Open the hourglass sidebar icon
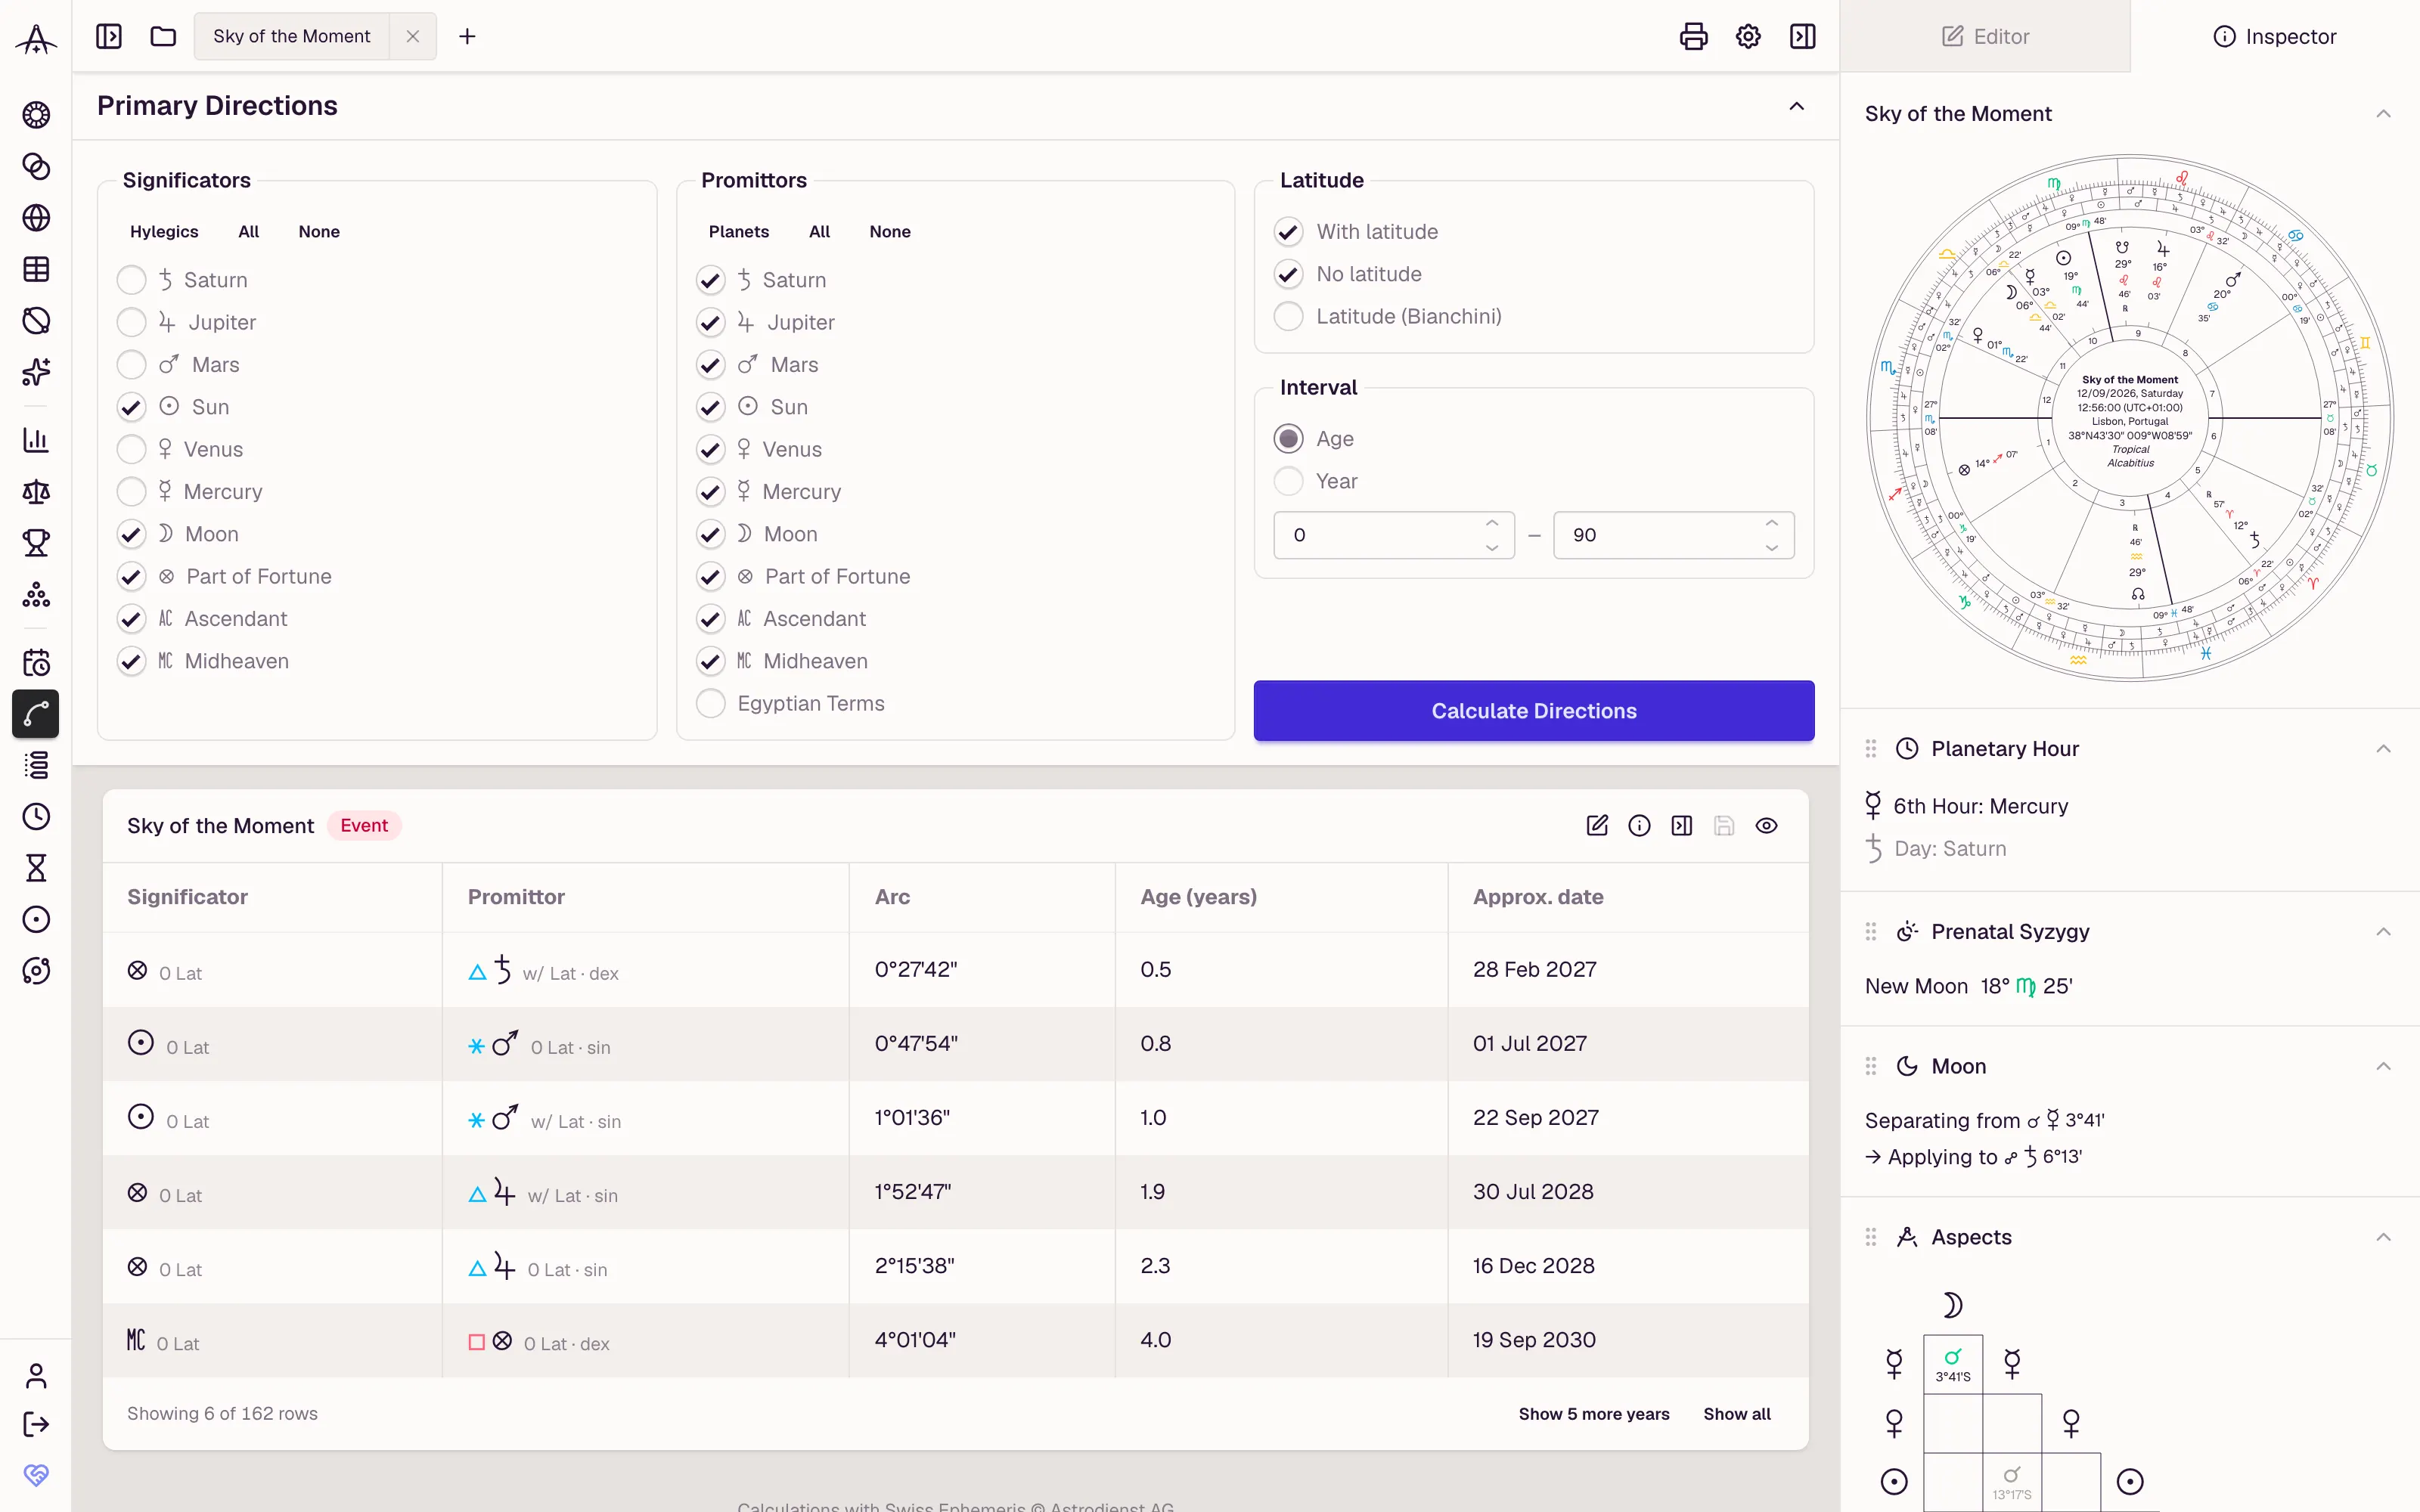This screenshot has width=2420, height=1512. tap(36, 868)
